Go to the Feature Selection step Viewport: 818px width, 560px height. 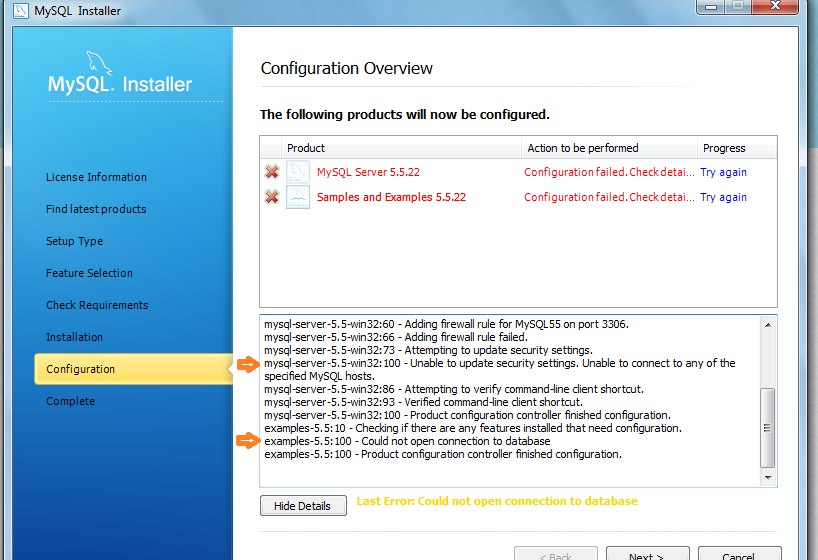coord(89,273)
